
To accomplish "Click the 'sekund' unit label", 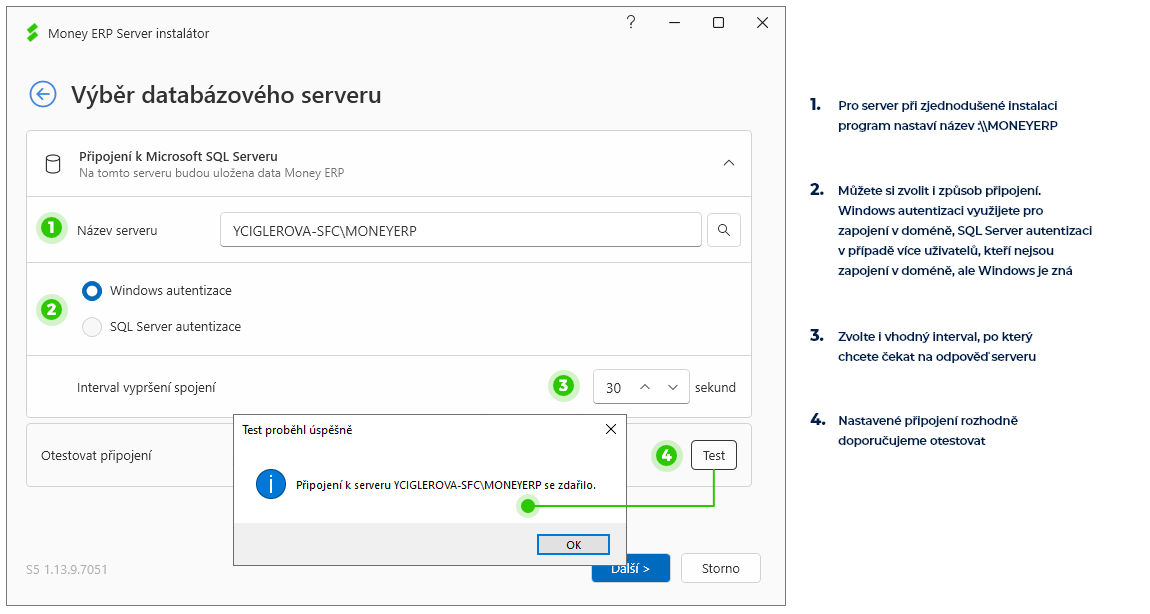I will click(x=715, y=387).
